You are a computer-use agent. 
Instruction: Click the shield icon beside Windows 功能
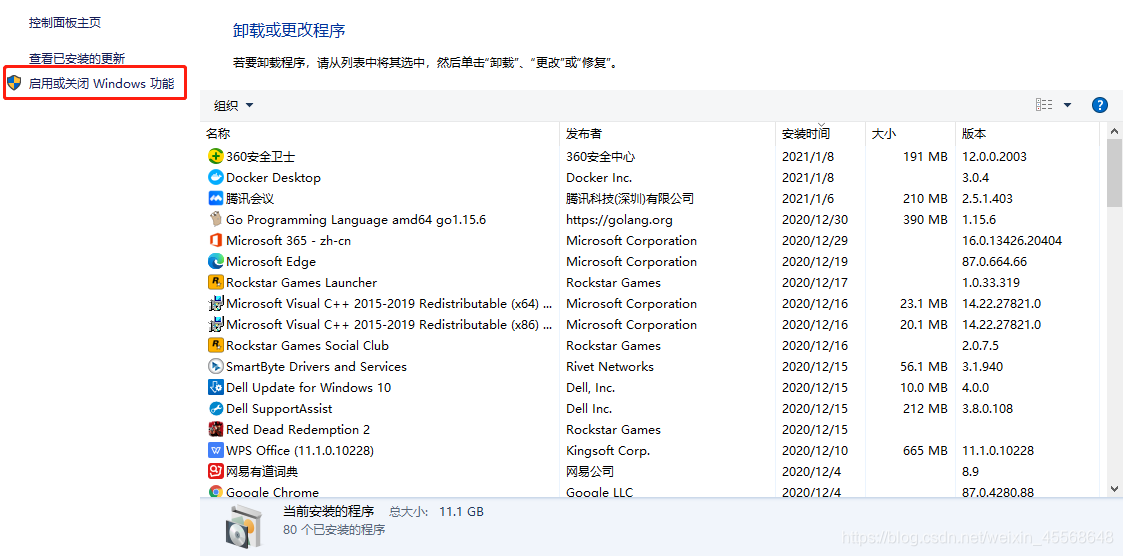coord(14,83)
